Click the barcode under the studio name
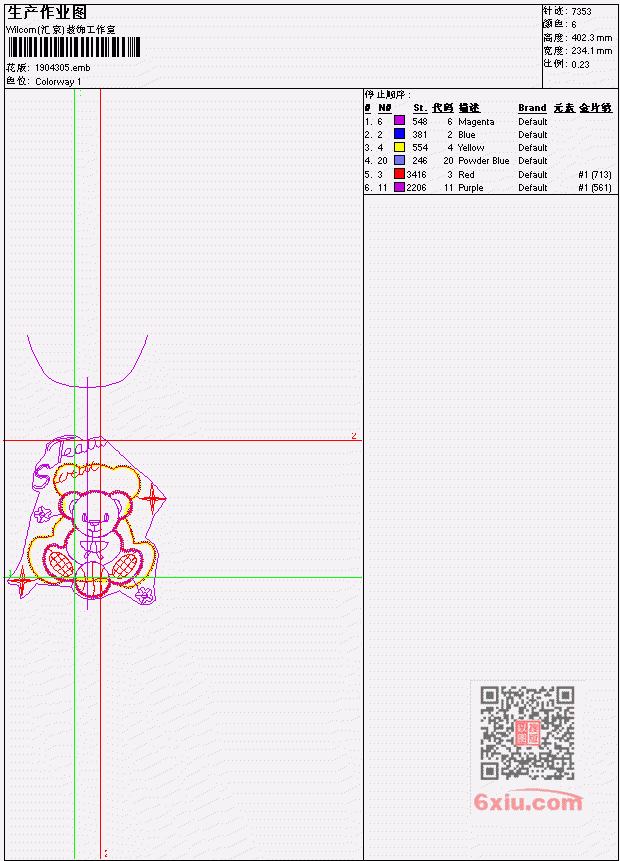The width and height of the screenshot is (620, 861). click(x=74, y=47)
